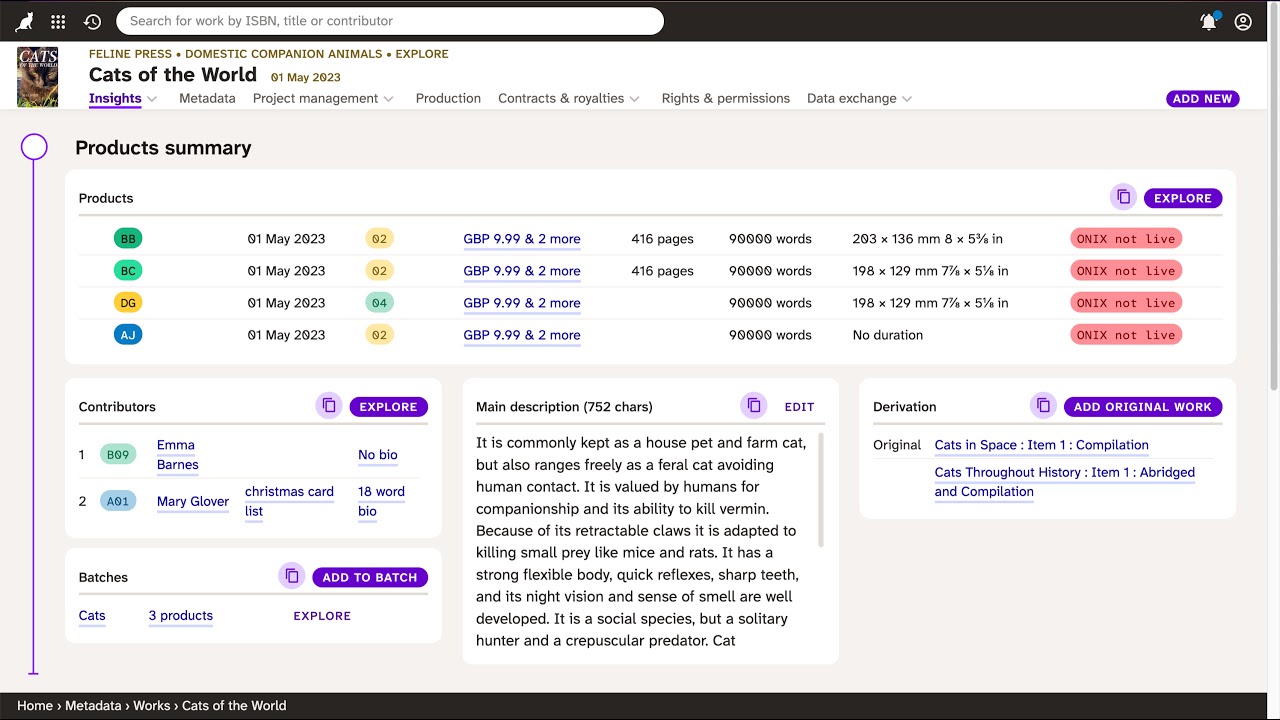Open the recent history icon
The width and height of the screenshot is (1280, 720).
pyautogui.click(x=92, y=21)
